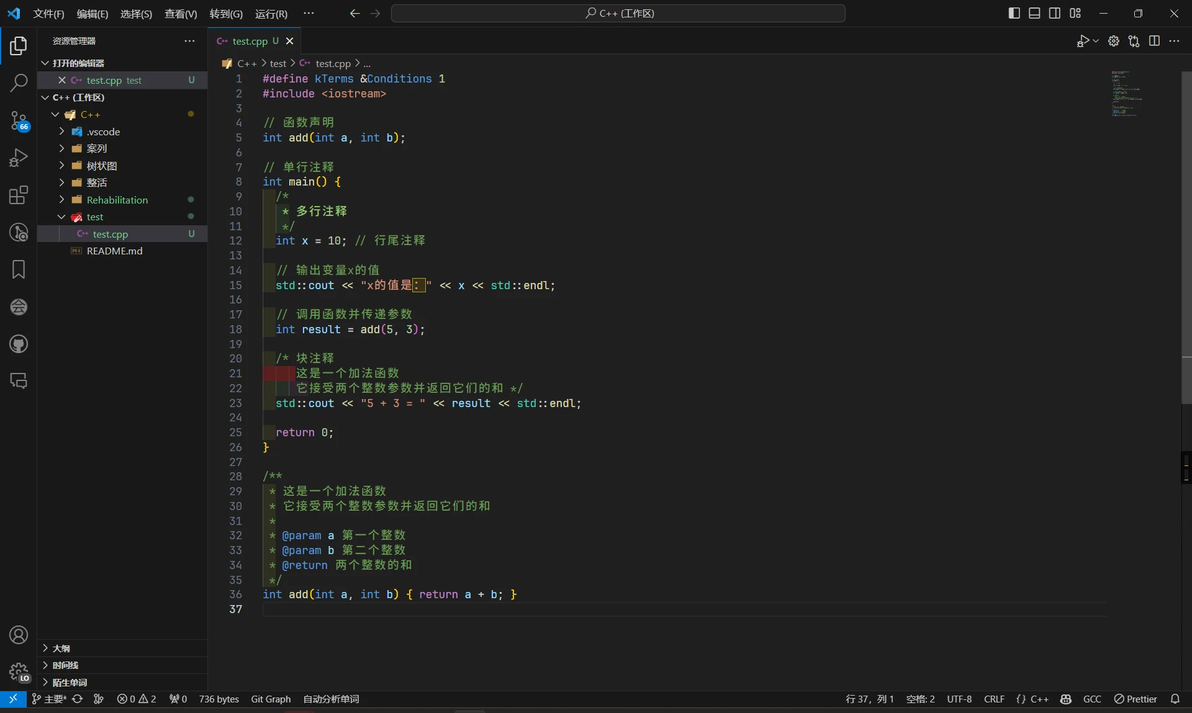Viewport: 1192px width, 713px height.
Task: Go back in navigation history
Action: (x=354, y=13)
